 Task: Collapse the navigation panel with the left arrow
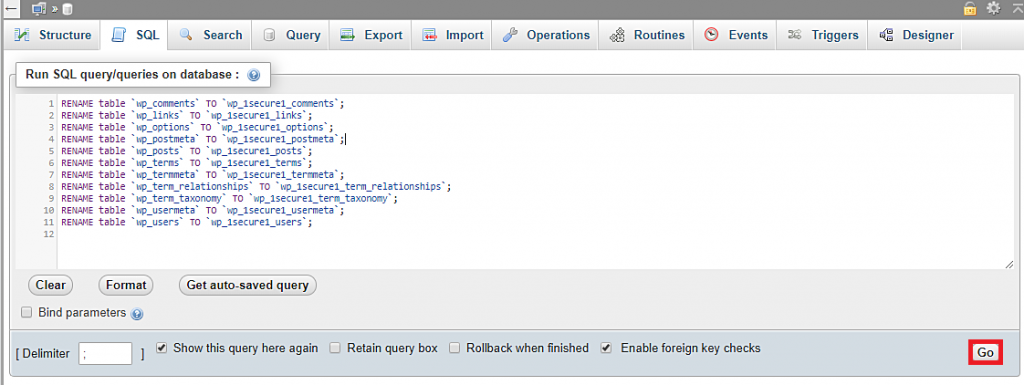click(x=10, y=8)
